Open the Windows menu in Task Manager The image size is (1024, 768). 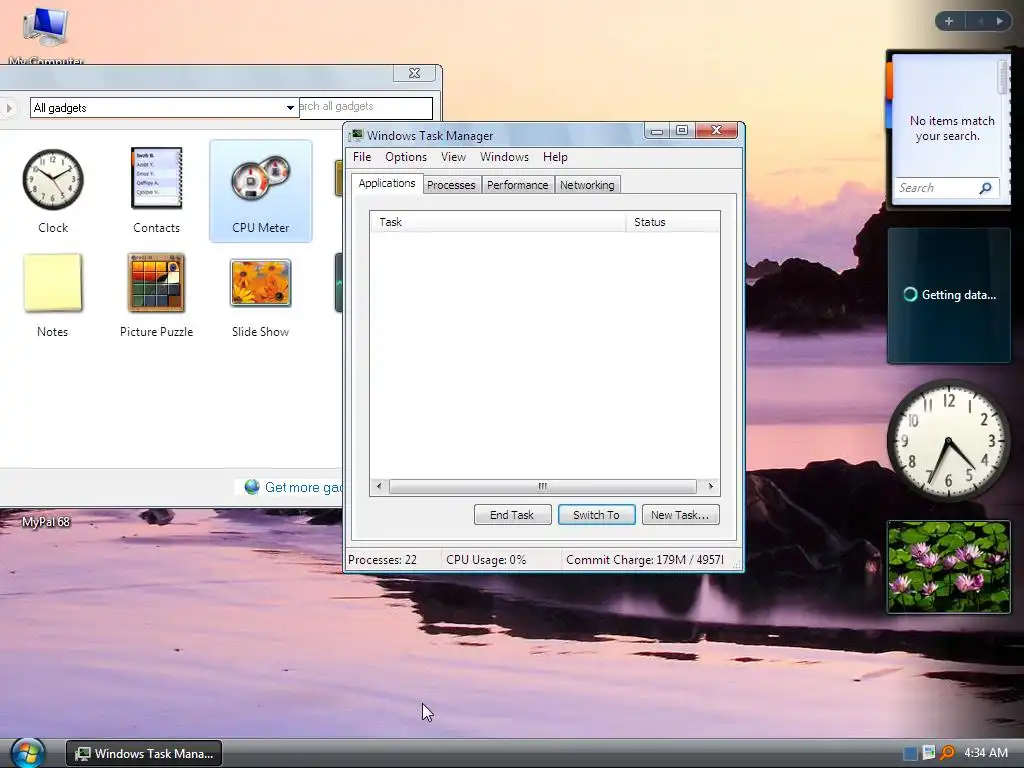504,157
